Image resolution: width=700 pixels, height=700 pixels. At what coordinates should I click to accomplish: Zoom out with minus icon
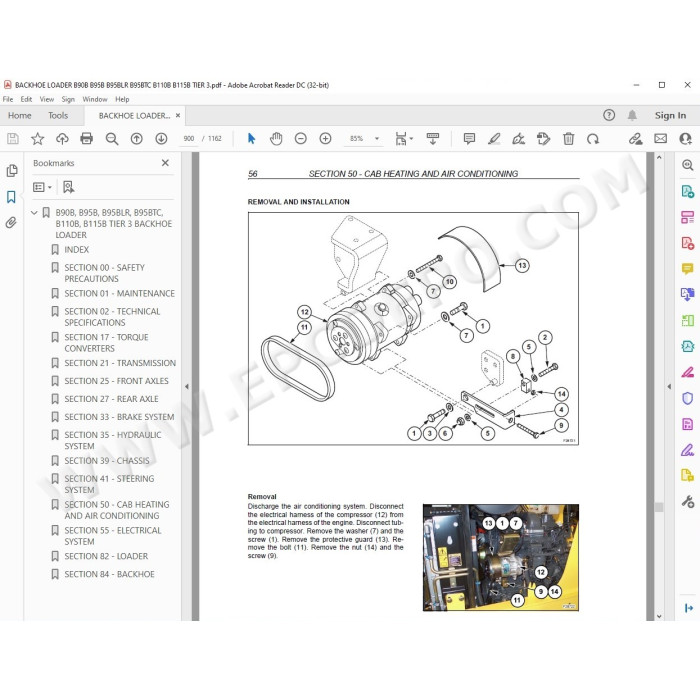pyautogui.click(x=300, y=139)
